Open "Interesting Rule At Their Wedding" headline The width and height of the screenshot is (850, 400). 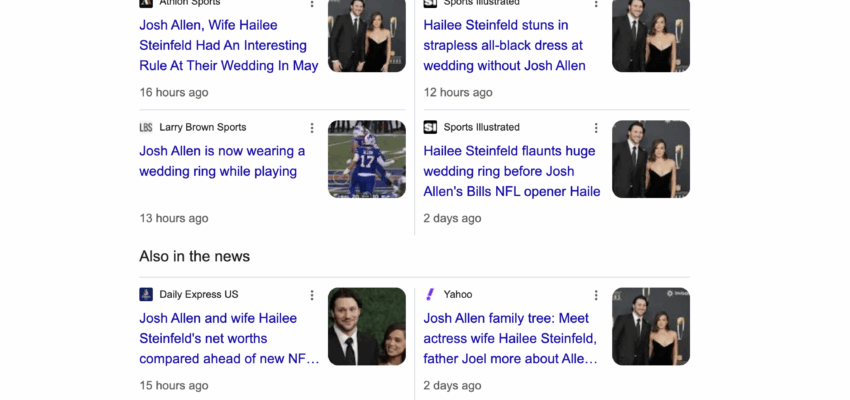pyautogui.click(x=228, y=45)
